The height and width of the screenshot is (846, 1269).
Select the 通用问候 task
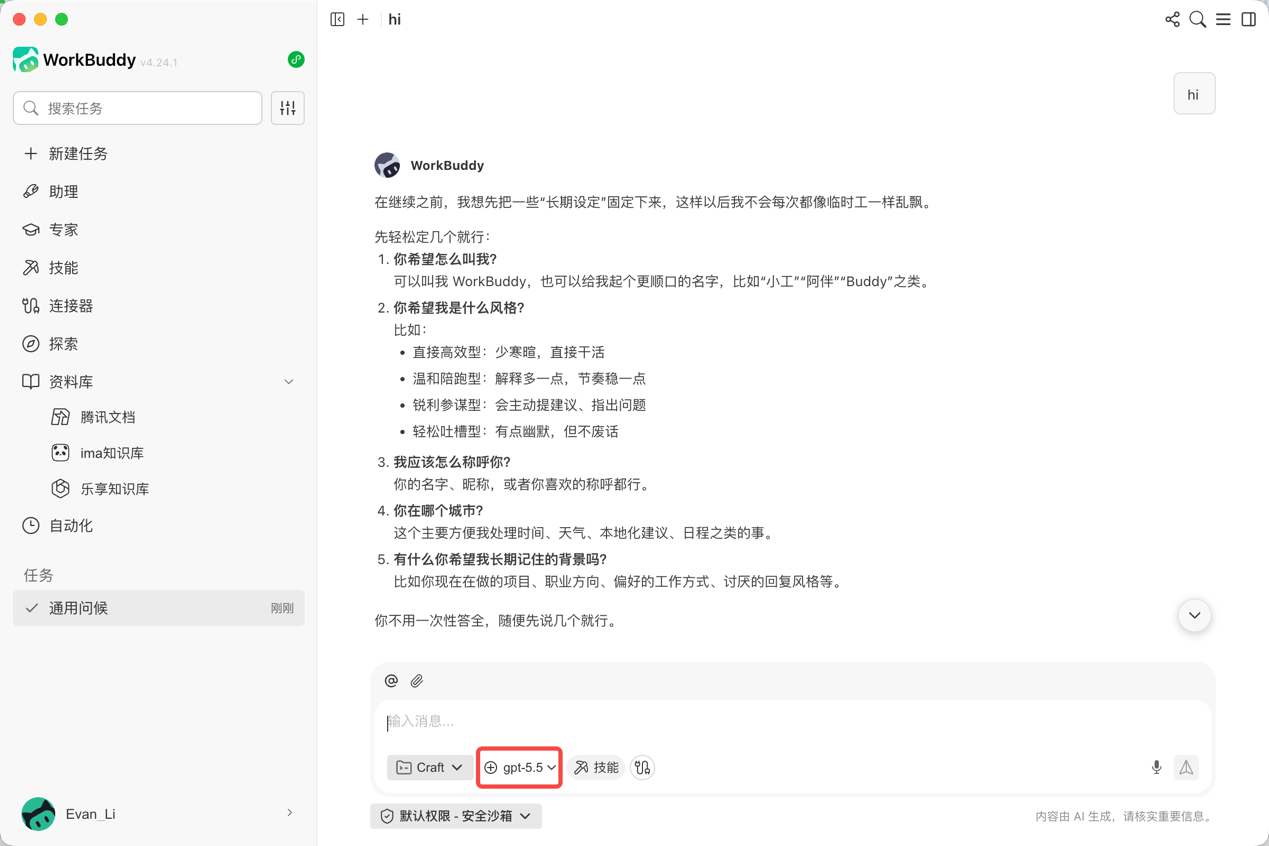point(159,608)
